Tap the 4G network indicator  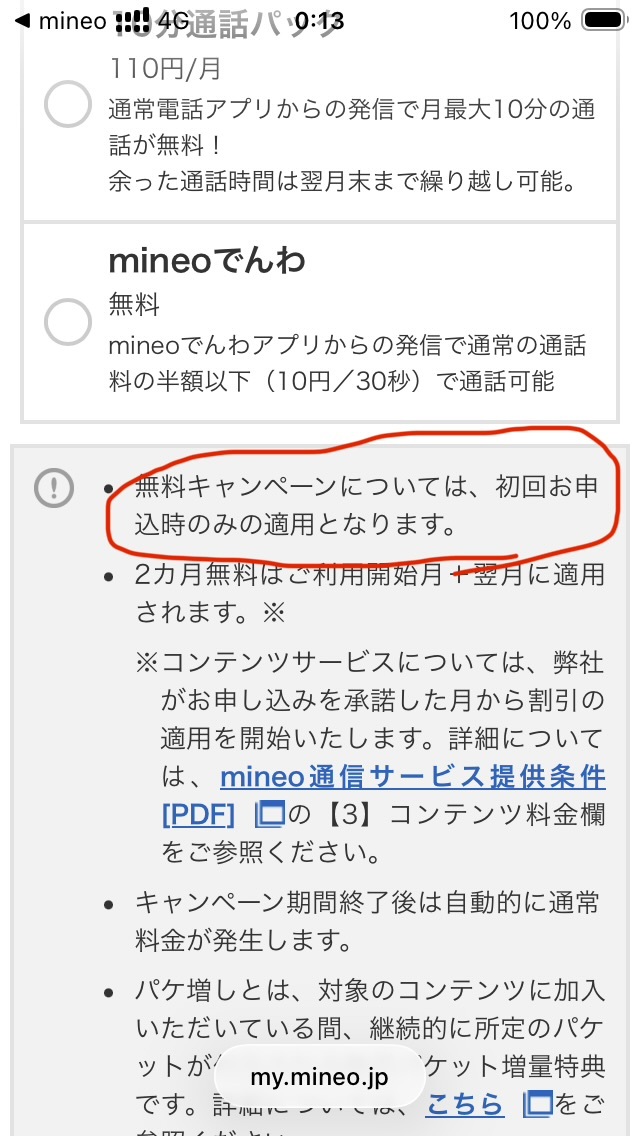pos(174,21)
